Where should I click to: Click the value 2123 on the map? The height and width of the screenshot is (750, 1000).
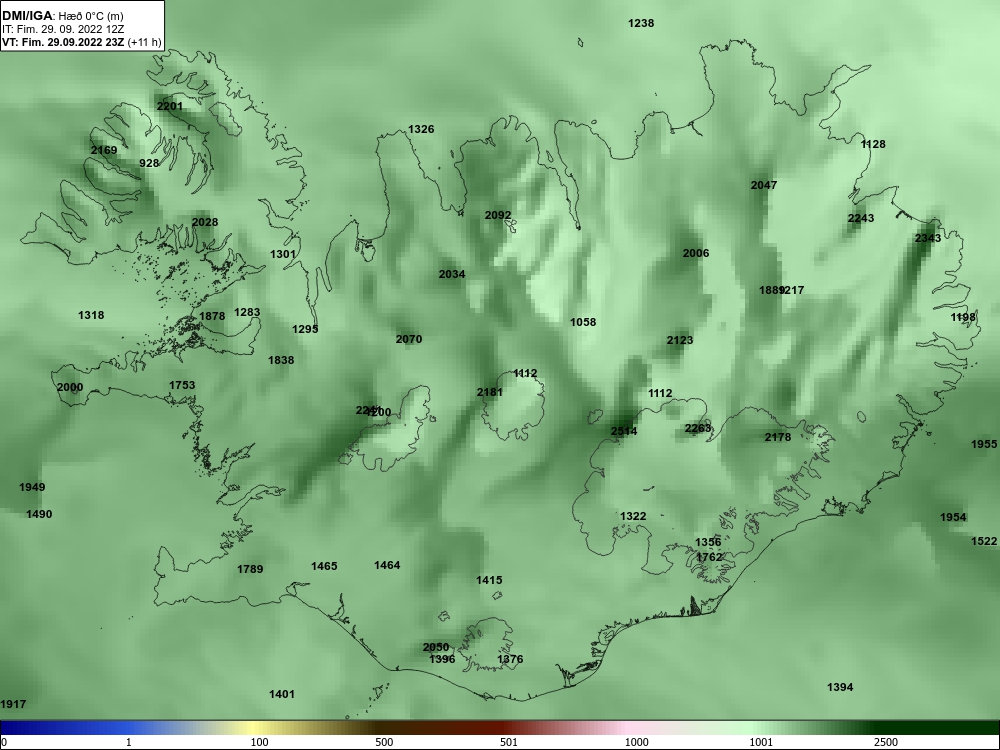coord(680,340)
